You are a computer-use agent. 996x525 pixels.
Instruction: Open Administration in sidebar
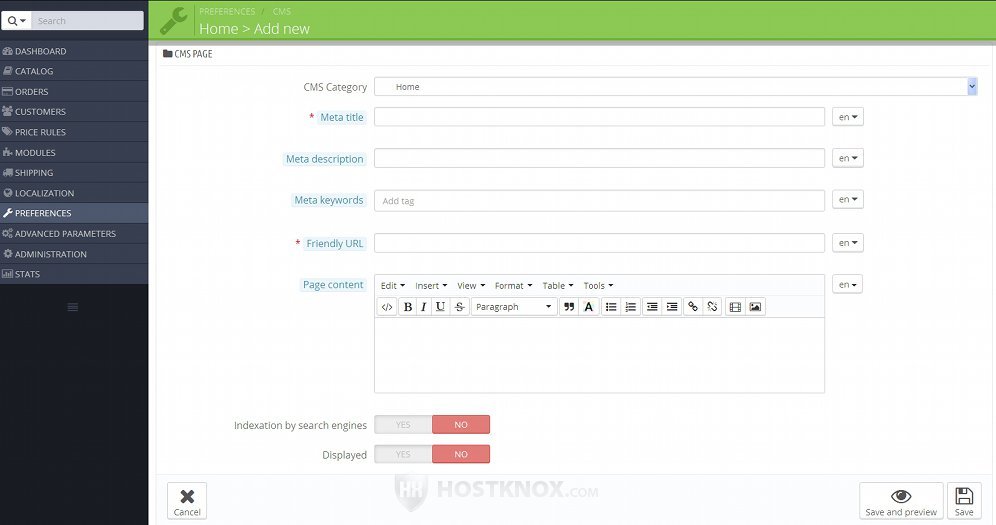pos(74,254)
